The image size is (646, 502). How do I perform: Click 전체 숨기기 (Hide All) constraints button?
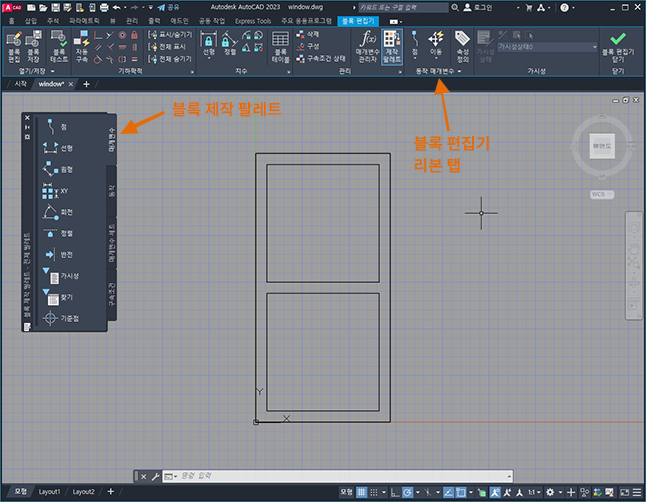coord(170,59)
